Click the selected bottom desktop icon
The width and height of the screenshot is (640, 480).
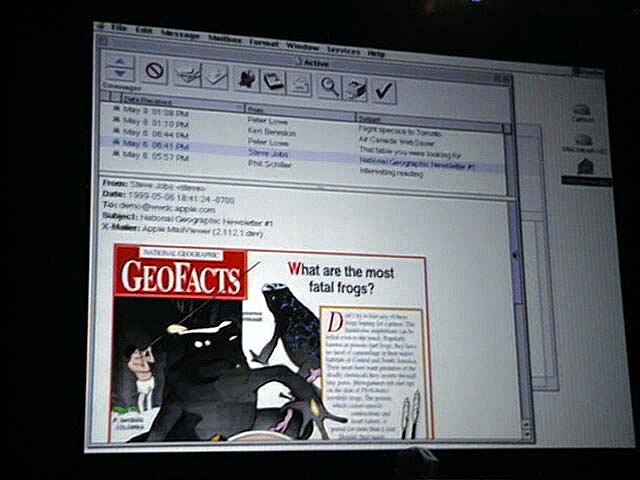(x=586, y=172)
